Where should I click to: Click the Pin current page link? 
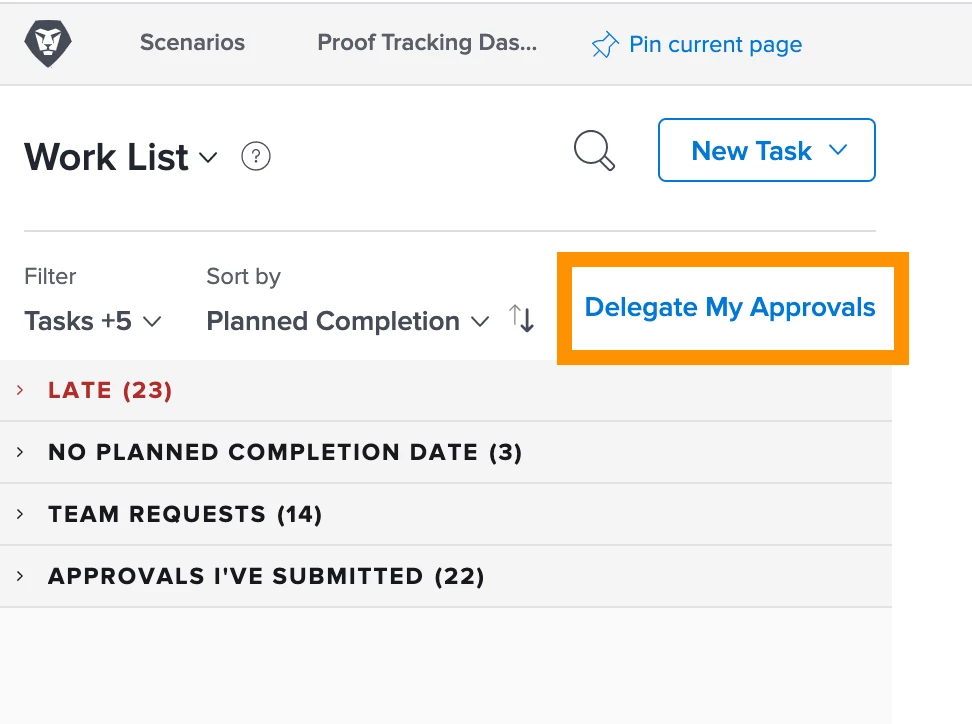[715, 45]
